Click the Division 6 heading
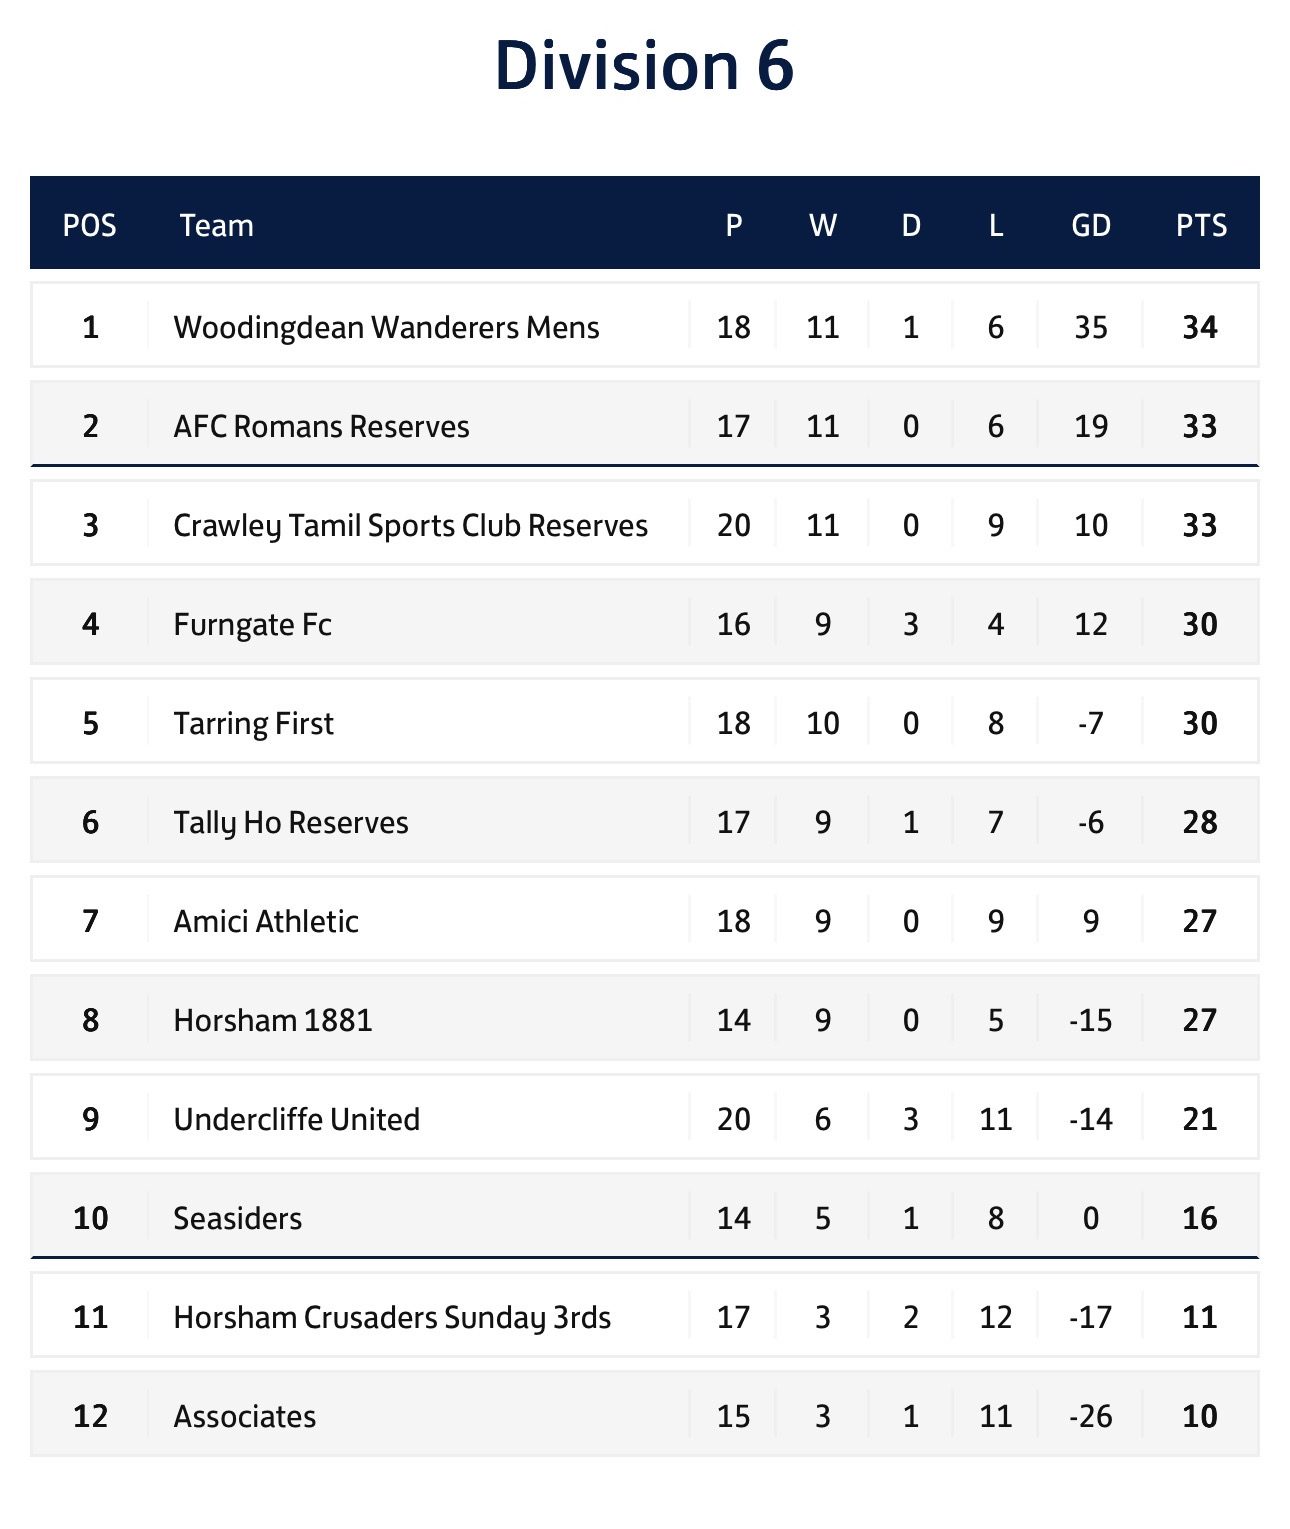 644,66
